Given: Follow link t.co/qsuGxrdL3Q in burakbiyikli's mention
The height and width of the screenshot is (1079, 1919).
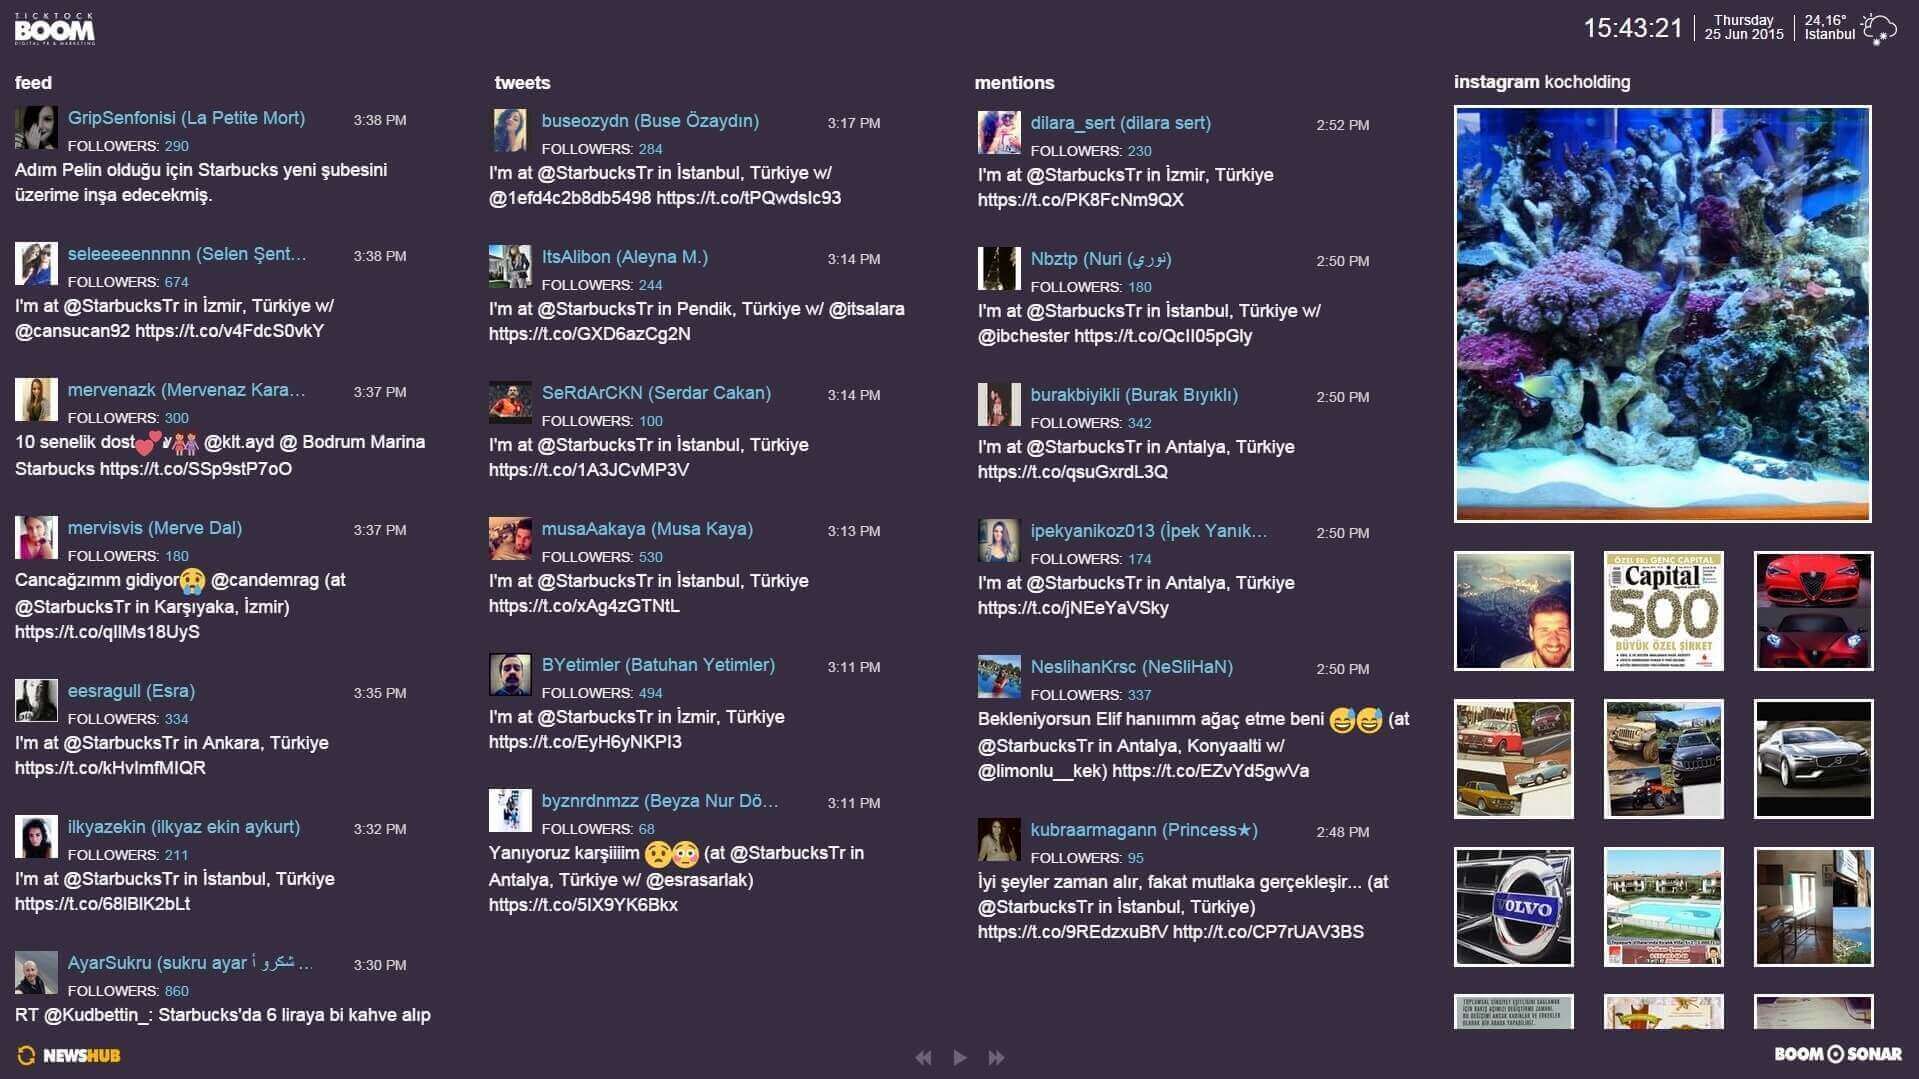Looking at the screenshot, I should pos(1072,472).
